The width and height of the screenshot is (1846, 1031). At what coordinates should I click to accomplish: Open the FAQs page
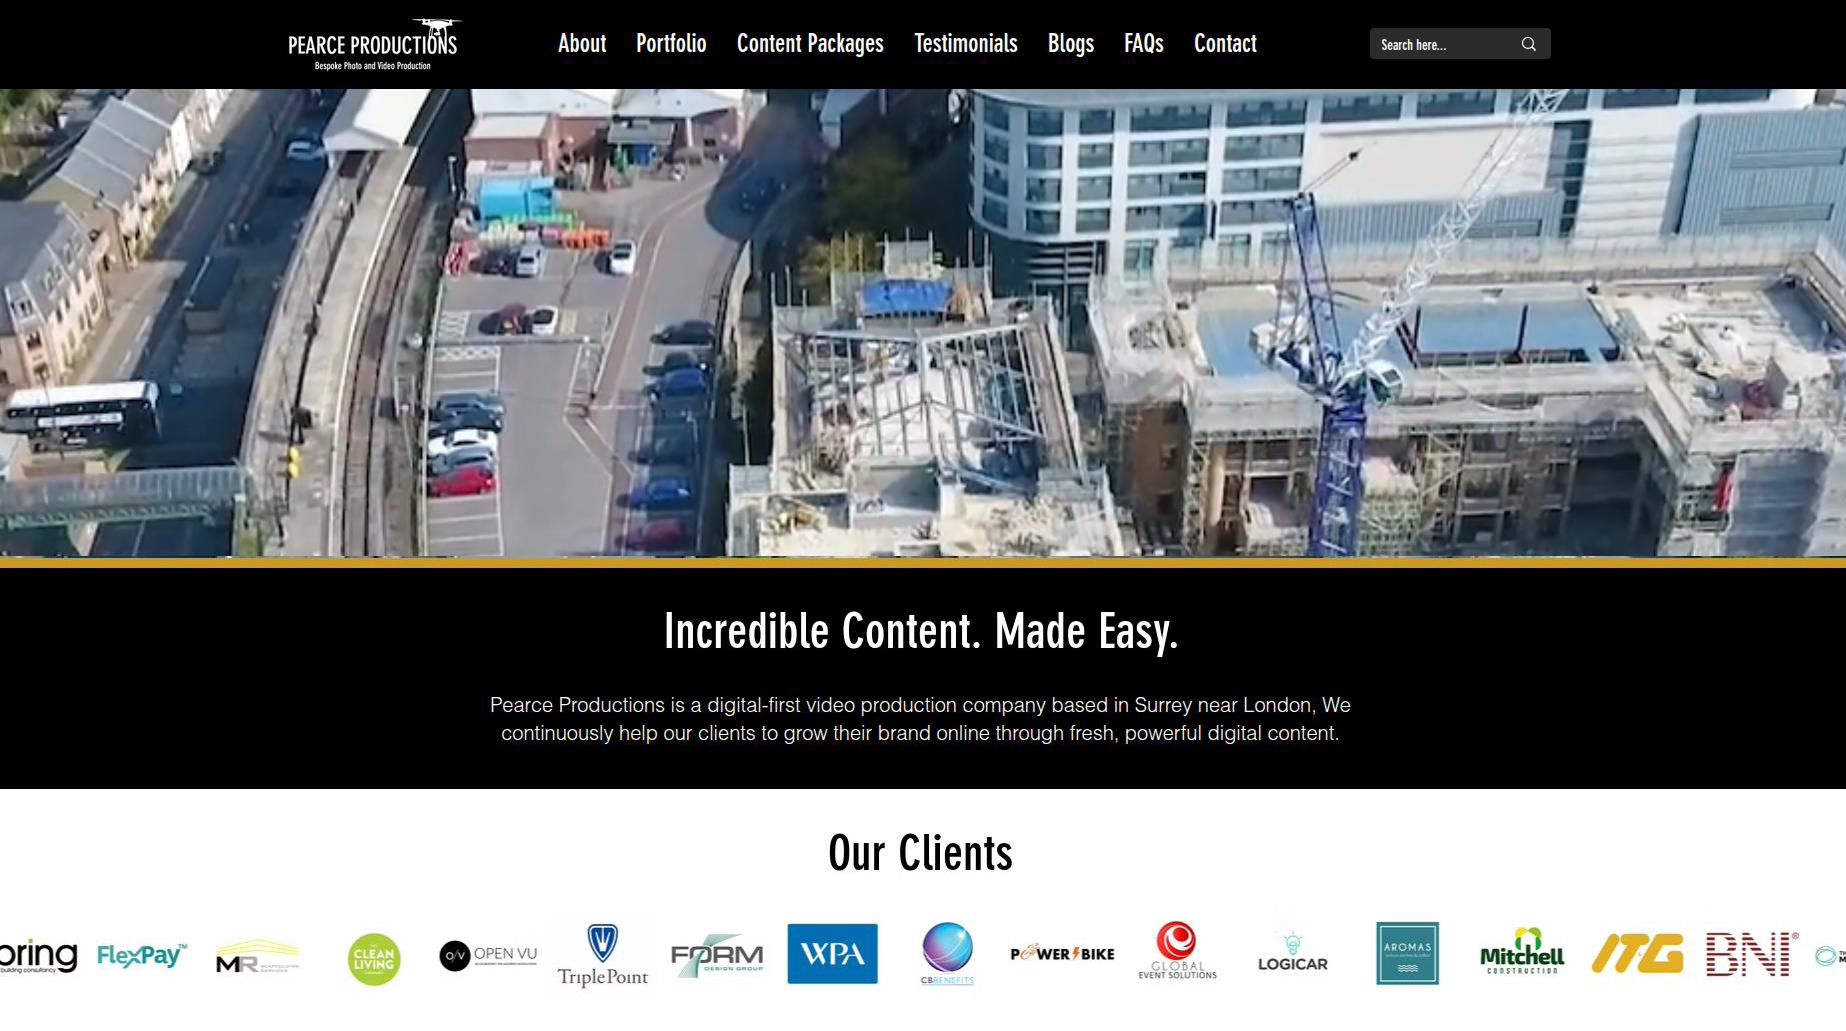1143,44
